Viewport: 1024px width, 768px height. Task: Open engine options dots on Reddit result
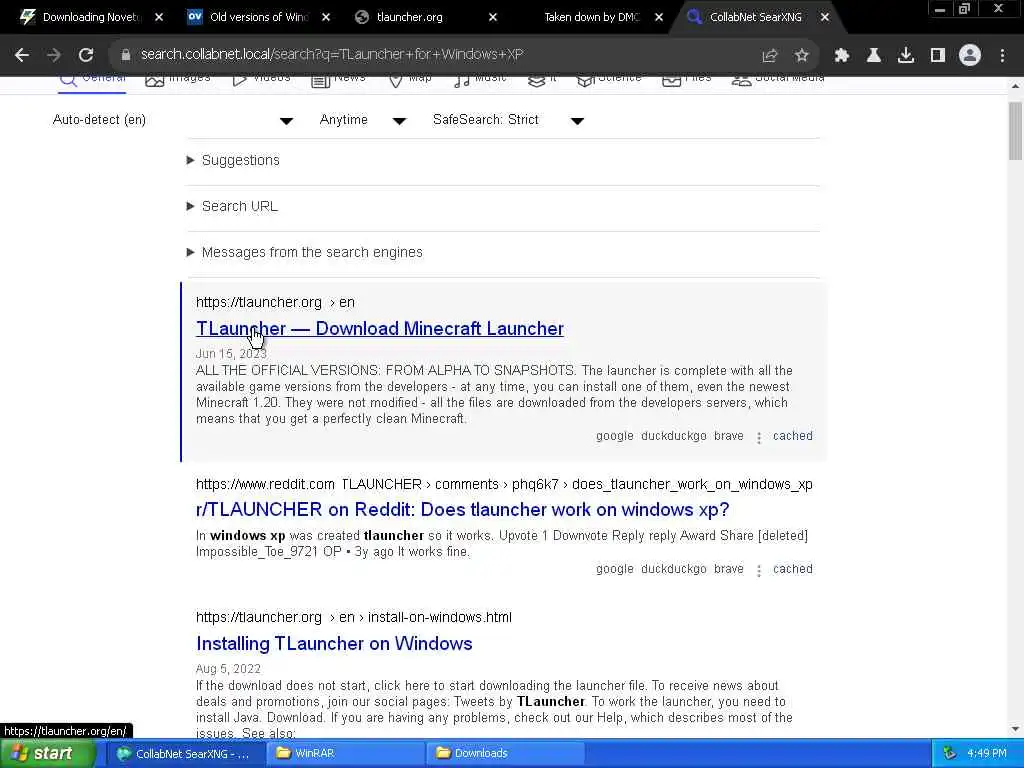pos(759,571)
